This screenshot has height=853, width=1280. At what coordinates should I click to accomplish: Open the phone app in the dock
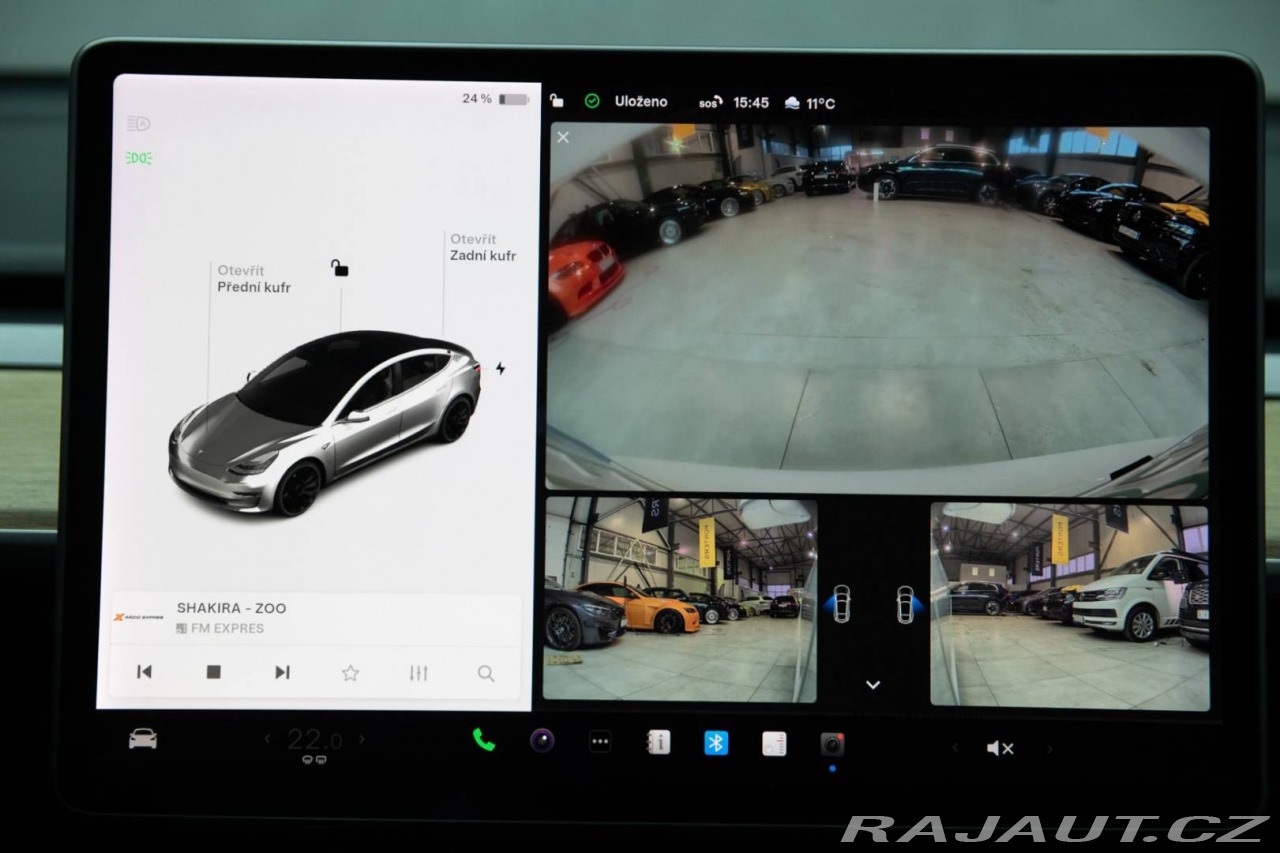click(x=484, y=740)
